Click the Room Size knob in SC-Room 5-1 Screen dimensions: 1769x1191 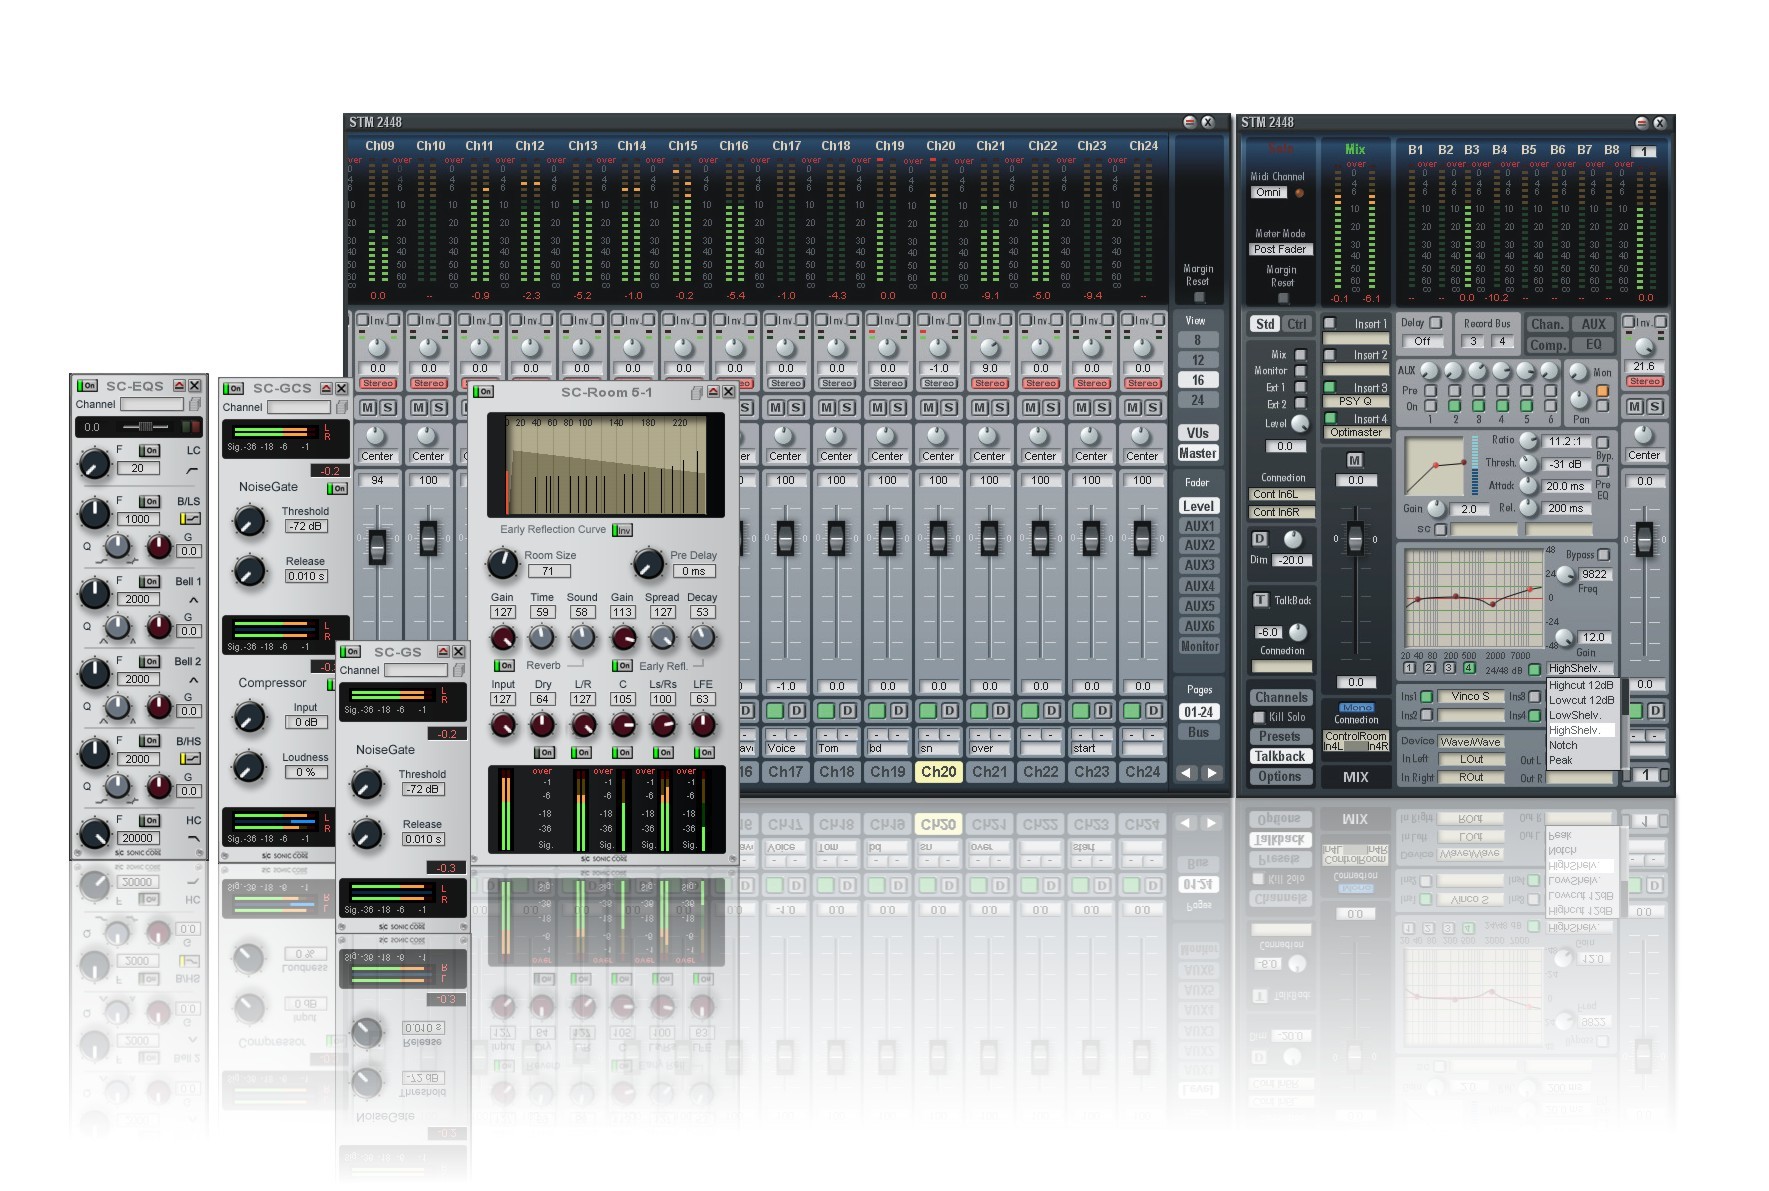click(502, 564)
